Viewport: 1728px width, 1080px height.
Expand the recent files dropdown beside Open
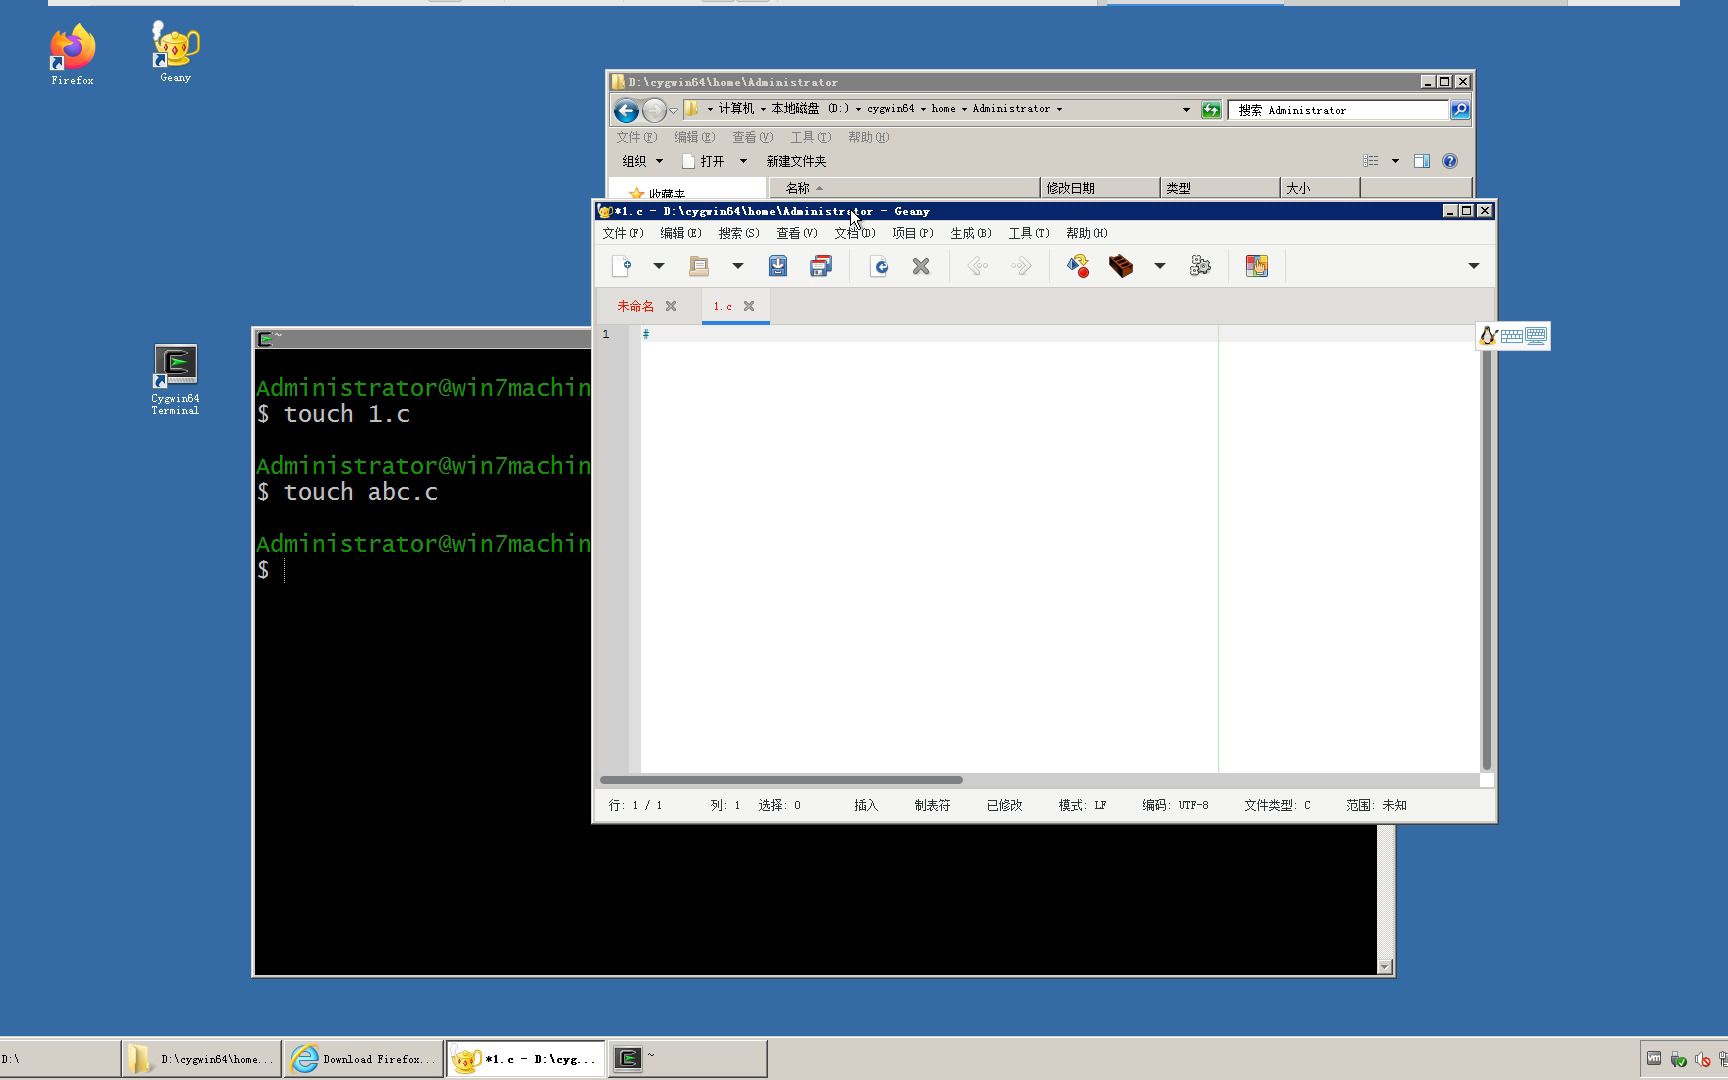tap(737, 266)
